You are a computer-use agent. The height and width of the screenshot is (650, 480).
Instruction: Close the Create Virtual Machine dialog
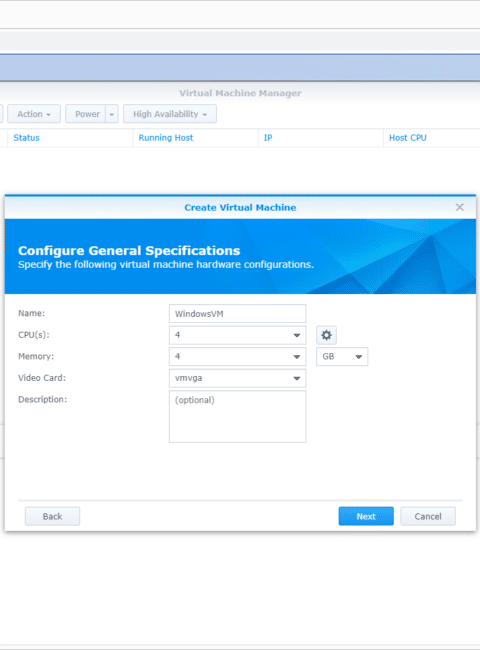click(x=459, y=207)
